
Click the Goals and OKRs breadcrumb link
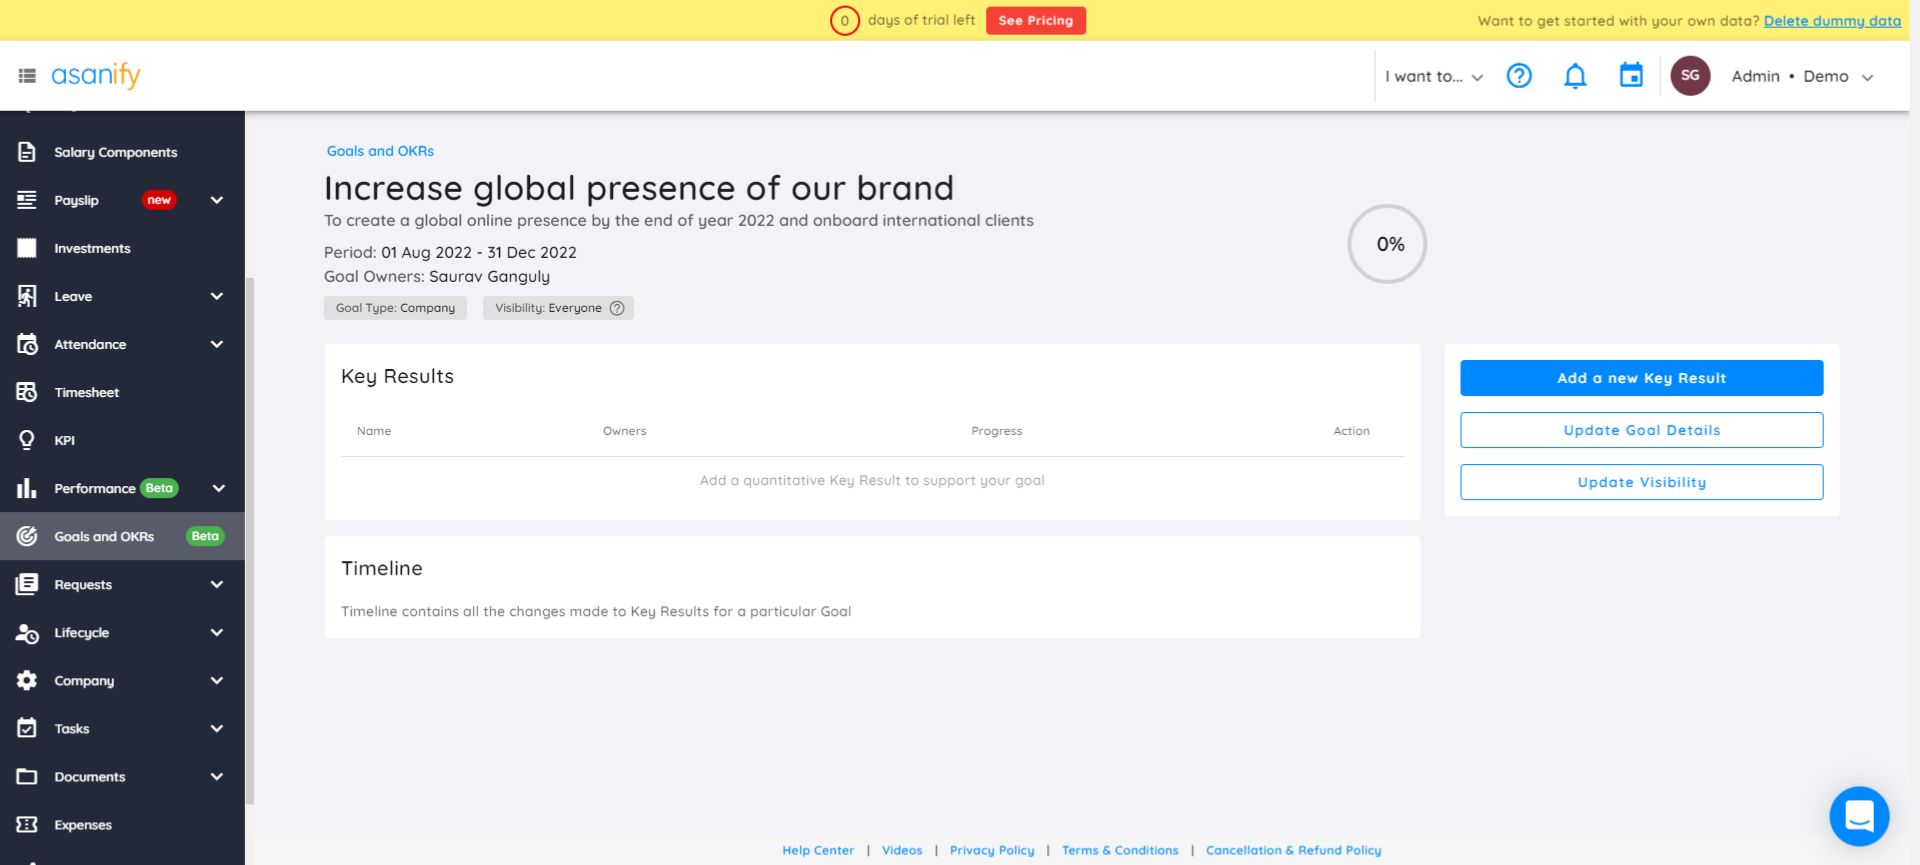pyautogui.click(x=380, y=151)
